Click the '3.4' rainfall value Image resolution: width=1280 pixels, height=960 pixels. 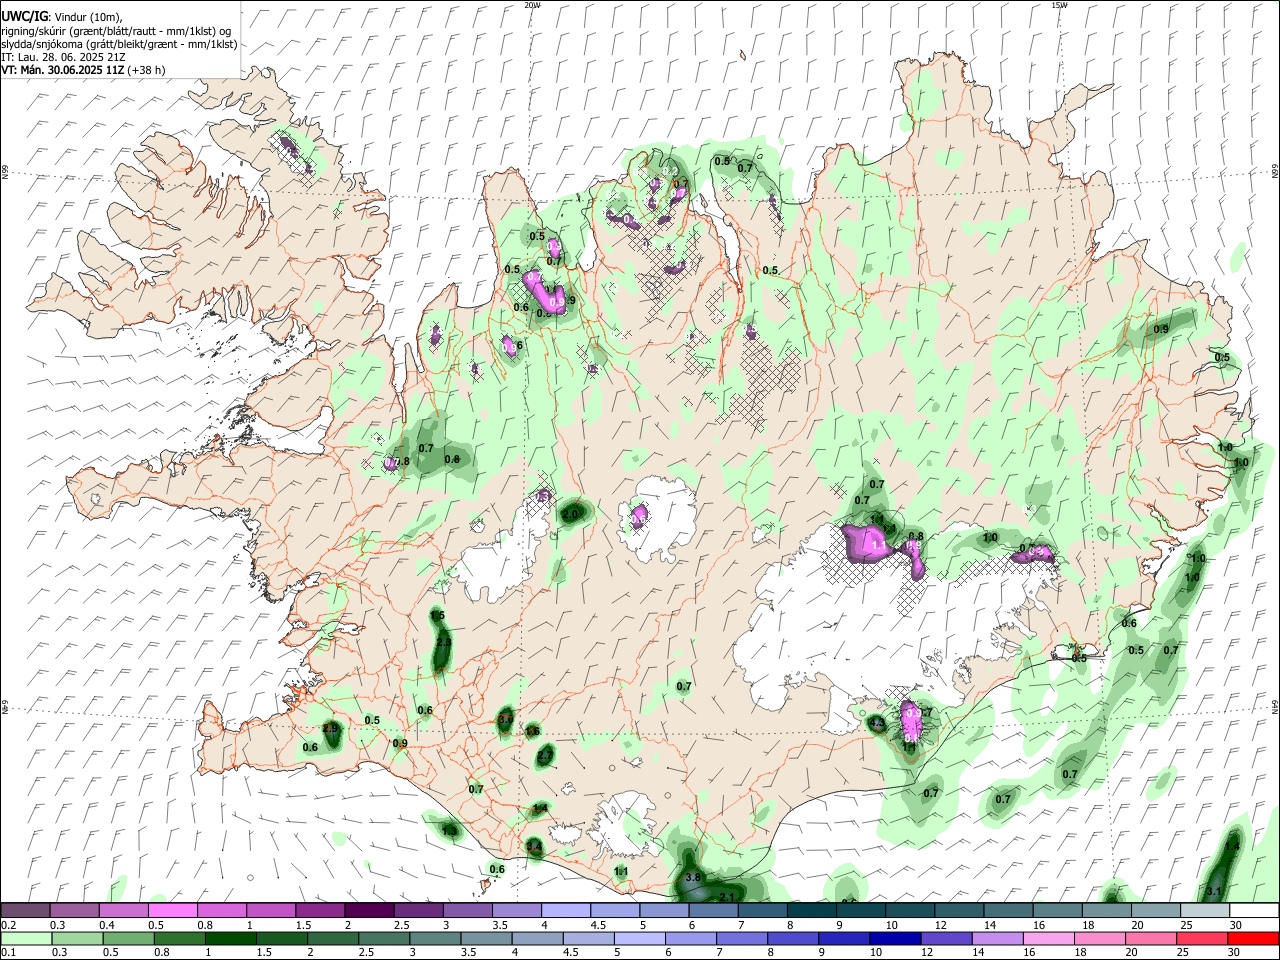click(534, 847)
